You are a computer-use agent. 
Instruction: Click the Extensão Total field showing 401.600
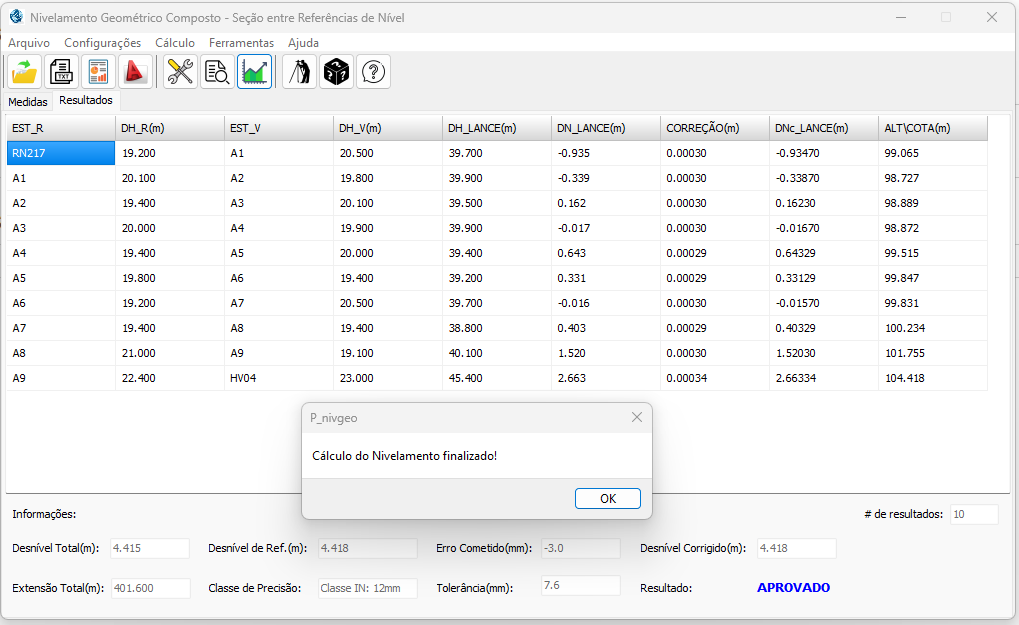151,588
